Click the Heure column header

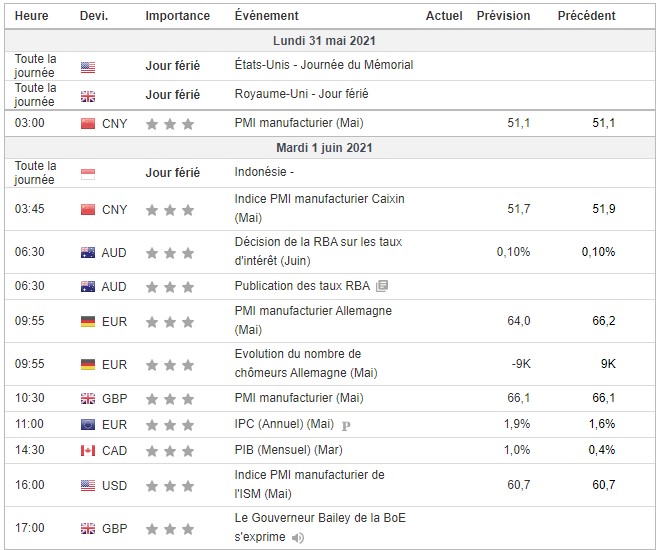coord(32,16)
